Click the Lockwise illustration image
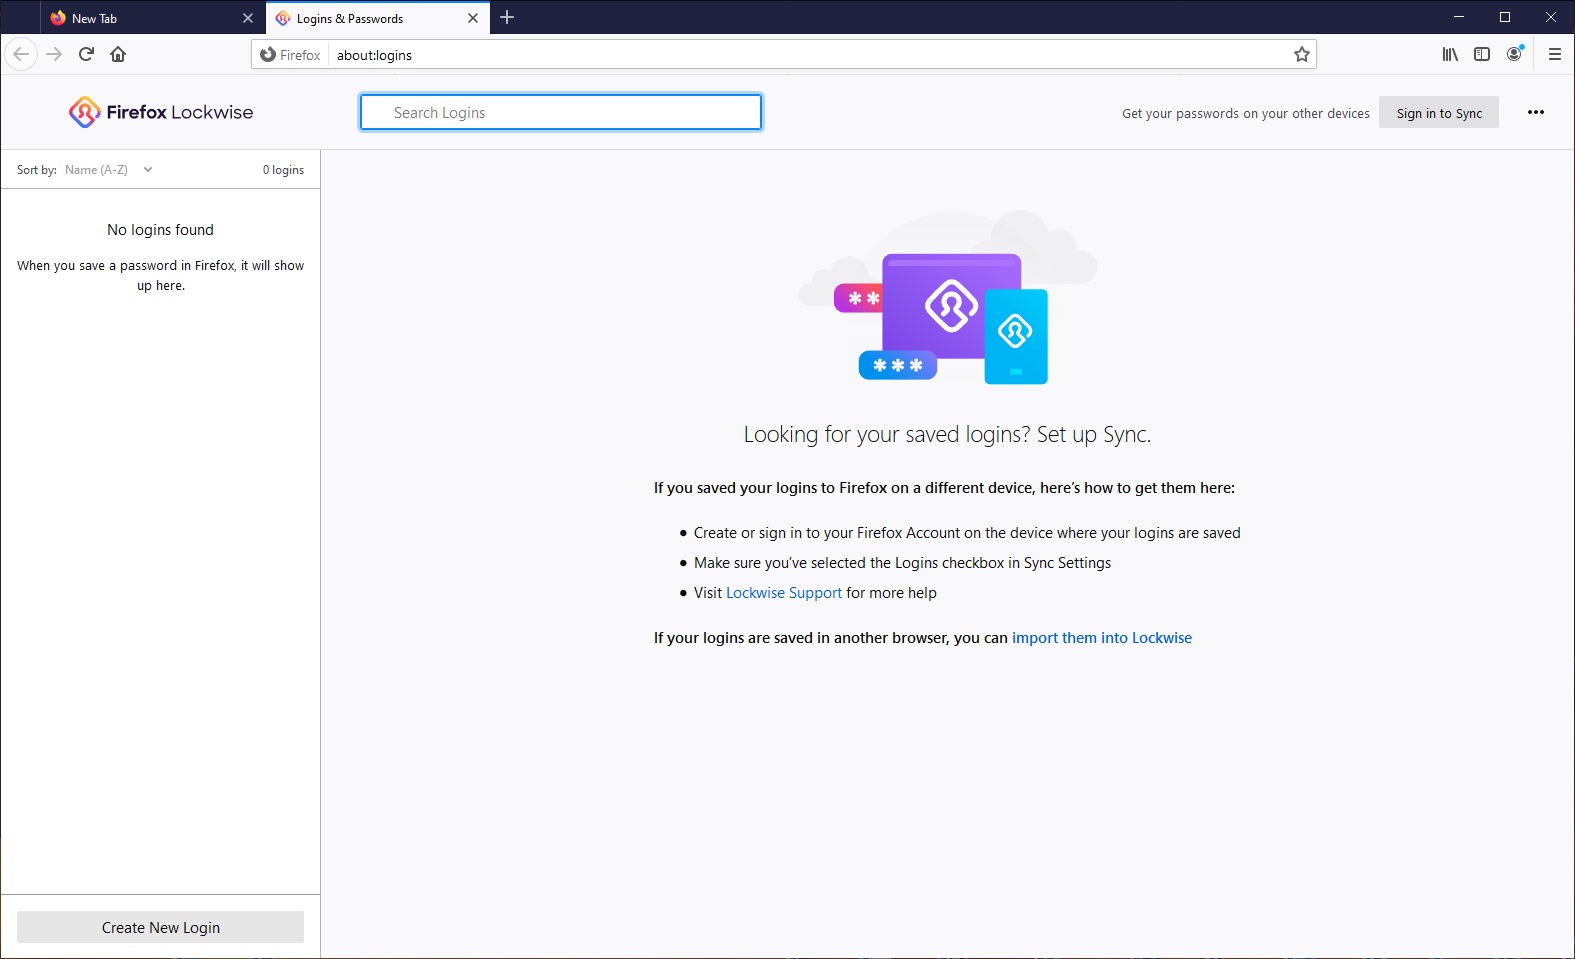The height and width of the screenshot is (959, 1575). [x=947, y=298]
